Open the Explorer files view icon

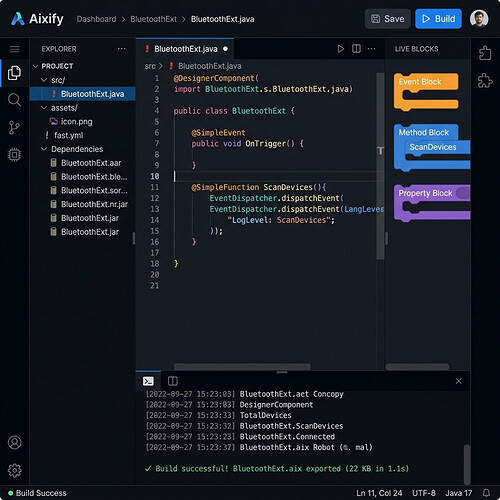(x=14, y=73)
